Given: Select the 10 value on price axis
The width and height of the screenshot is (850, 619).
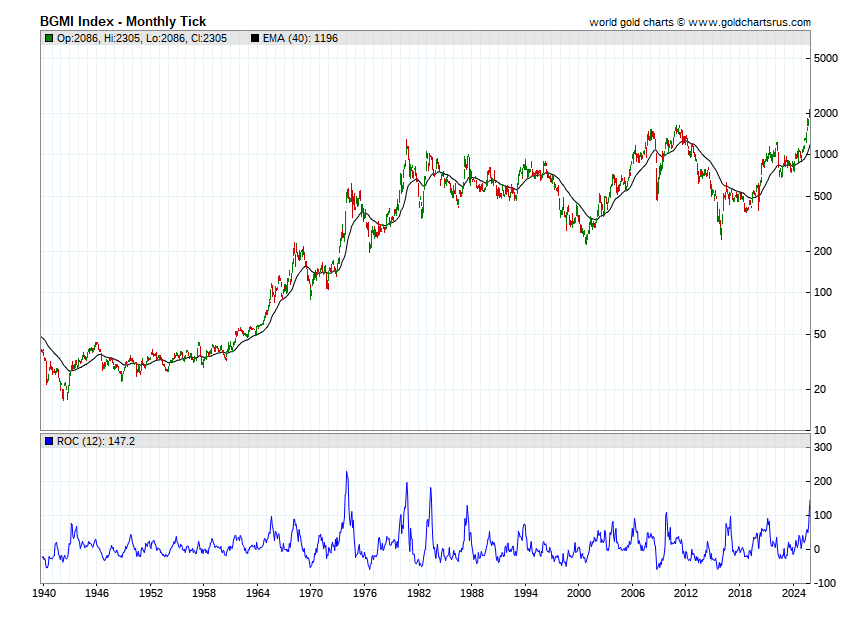Looking at the screenshot, I should tap(819, 430).
